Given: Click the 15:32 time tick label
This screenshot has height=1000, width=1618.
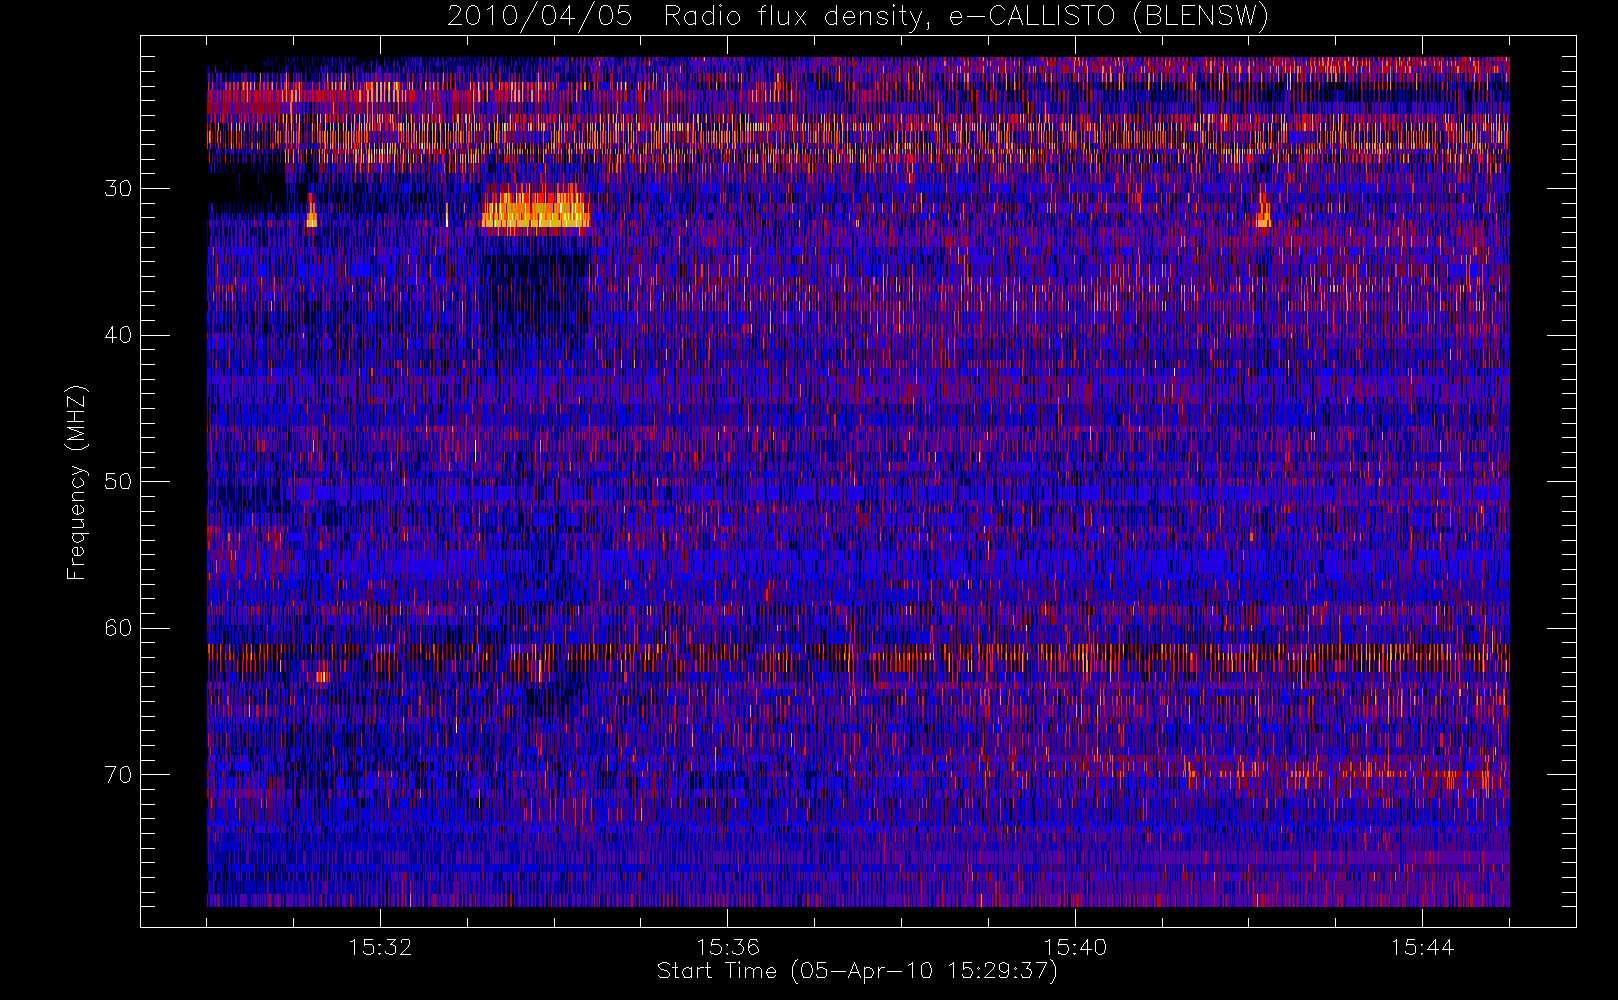Looking at the screenshot, I should tap(380, 946).
